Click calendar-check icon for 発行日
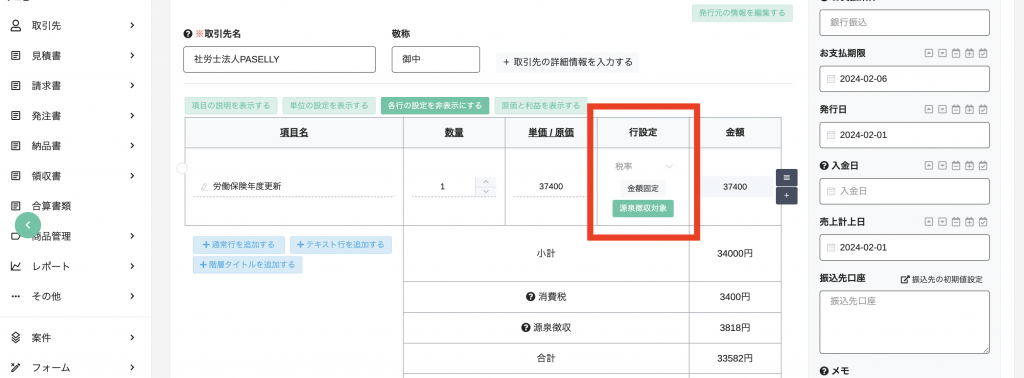This screenshot has width=1024, height=378. coord(984,109)
